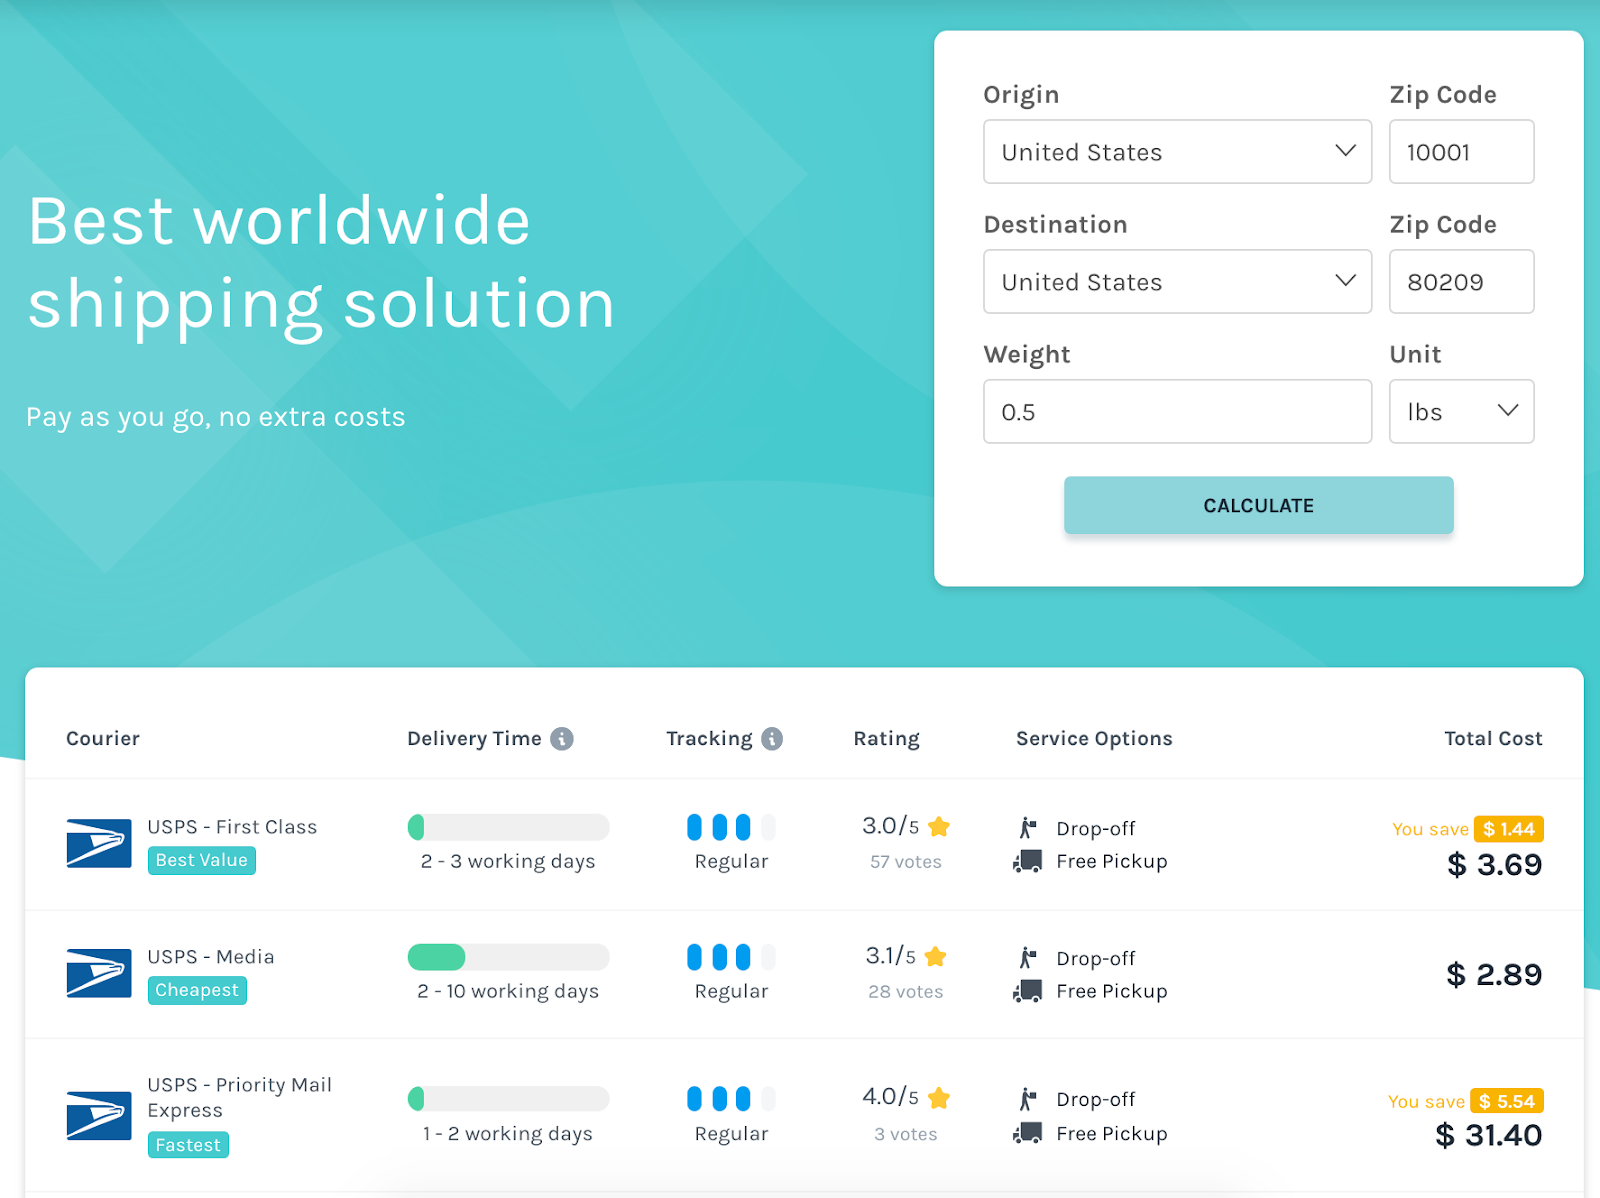
Task: Click the $ 31.40 total cost
Action: pyautogui.click(x=1489, y=1136)
